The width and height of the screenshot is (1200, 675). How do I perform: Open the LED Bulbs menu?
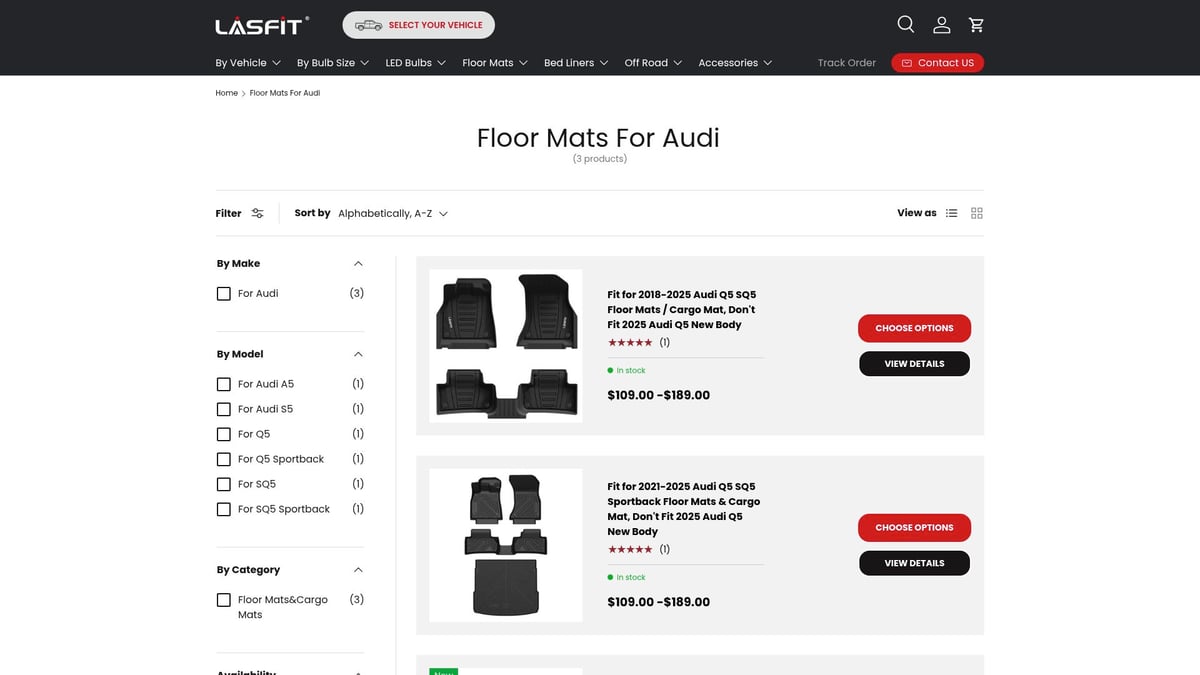(x=415, y=63)
